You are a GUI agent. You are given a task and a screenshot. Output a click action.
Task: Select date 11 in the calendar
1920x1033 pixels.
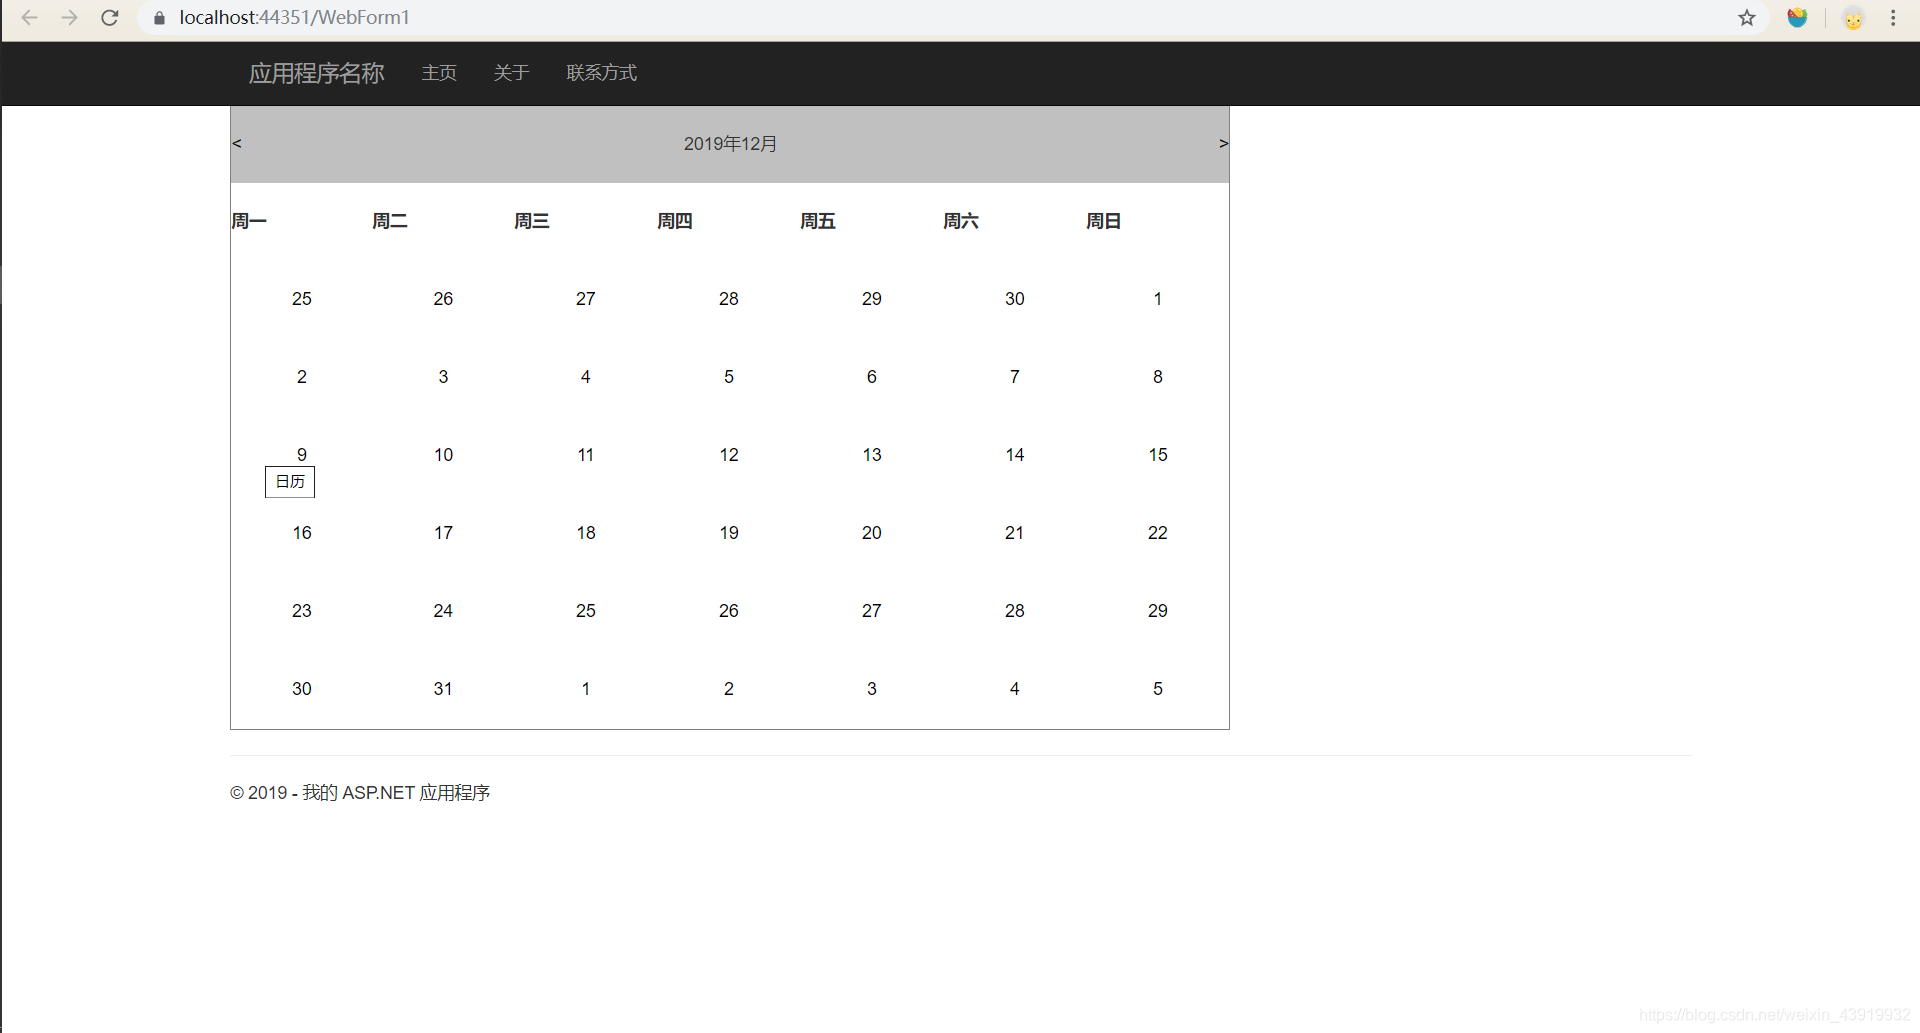coord(586,455)
